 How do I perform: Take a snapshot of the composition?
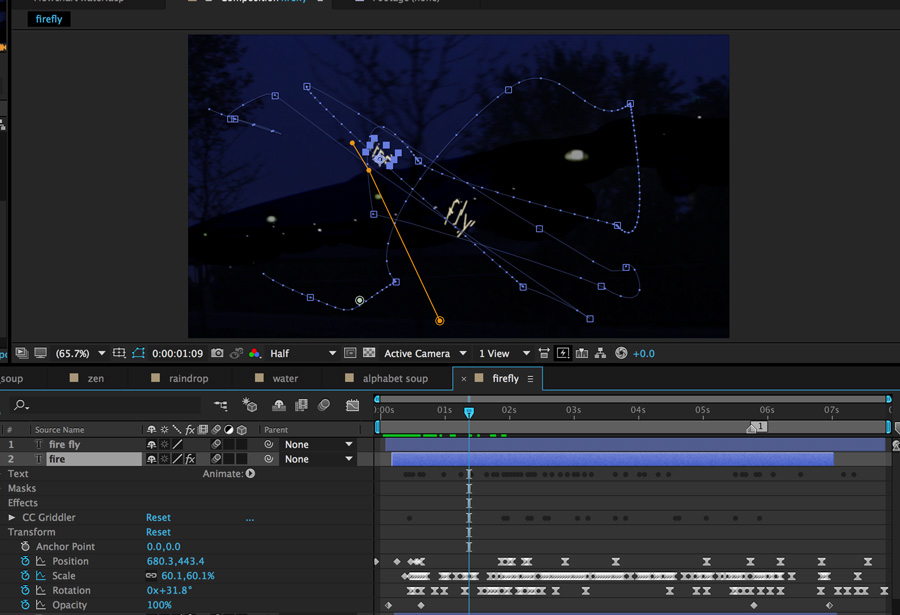tap(218, 353)
